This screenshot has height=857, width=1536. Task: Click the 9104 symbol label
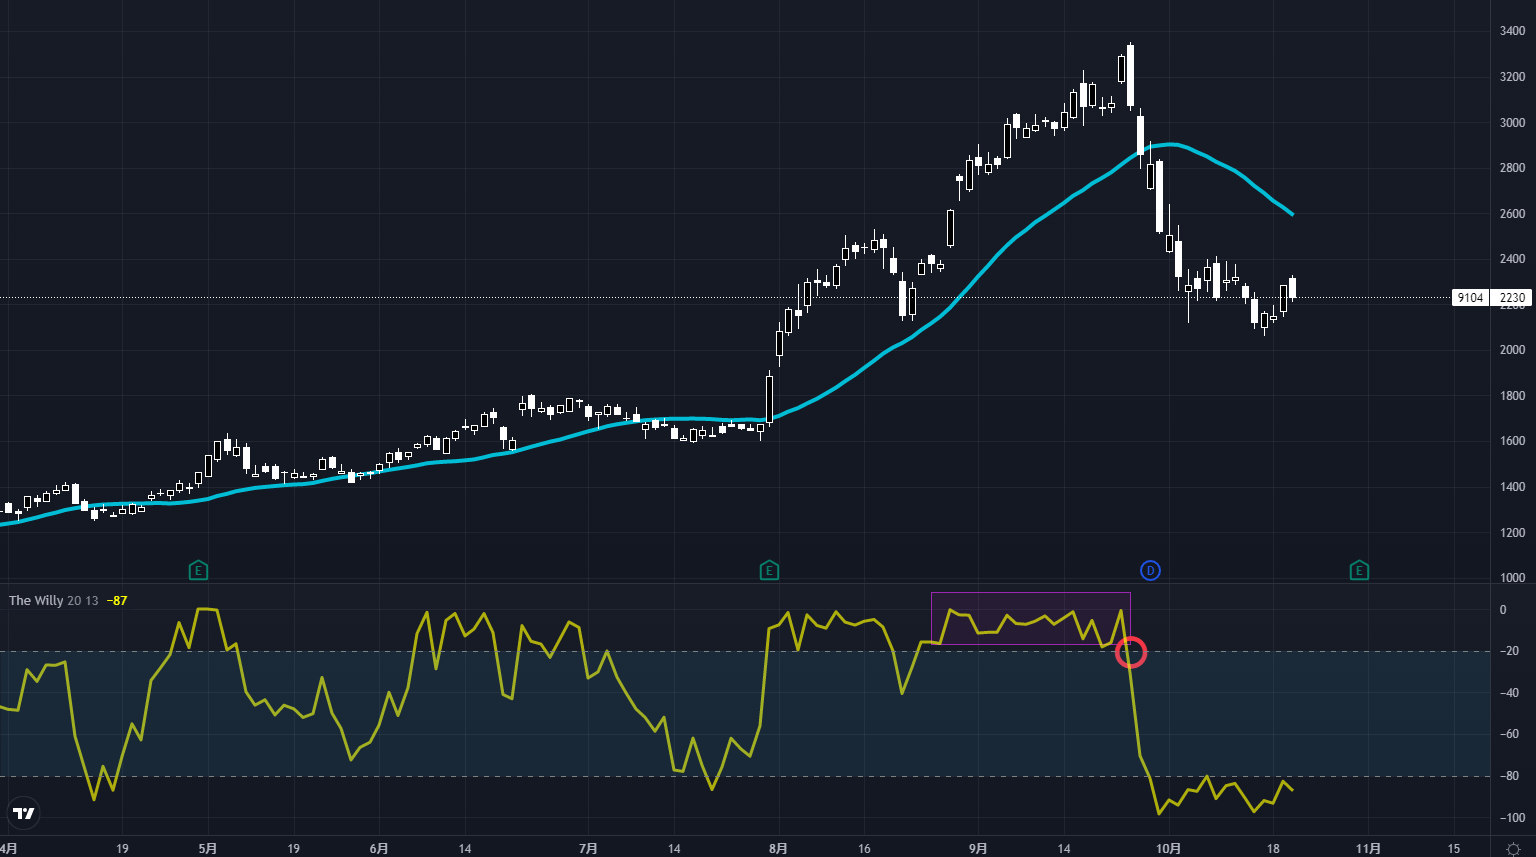pyautogui.click(x=1470, y=298)
